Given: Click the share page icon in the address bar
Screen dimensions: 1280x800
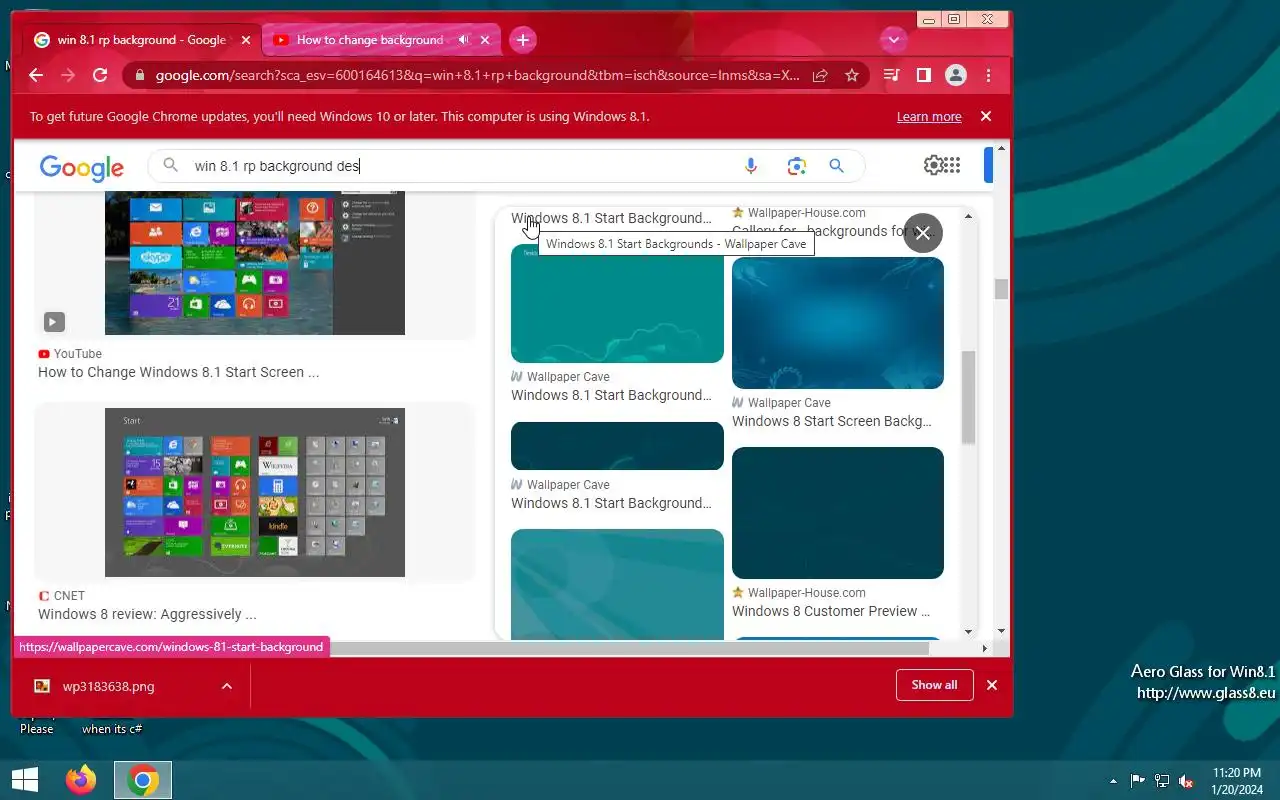Looking at the screenshot, I should [x=820, y=75].
